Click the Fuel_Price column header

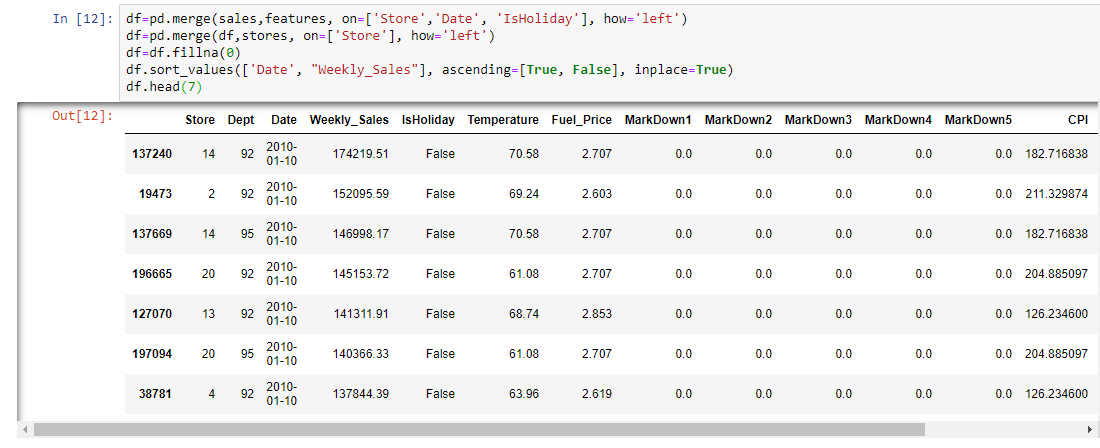click(582, 121)
